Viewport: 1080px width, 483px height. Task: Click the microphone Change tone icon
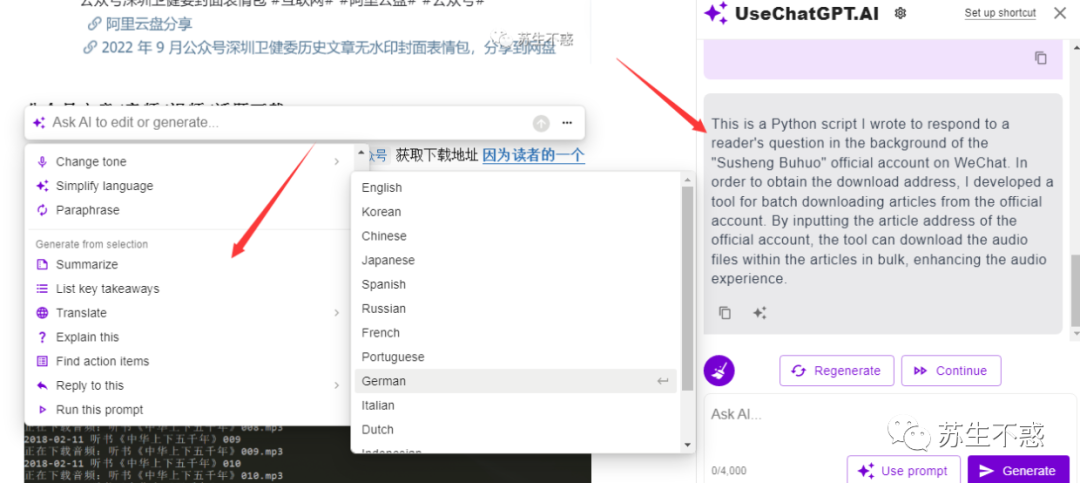point(42,162)
